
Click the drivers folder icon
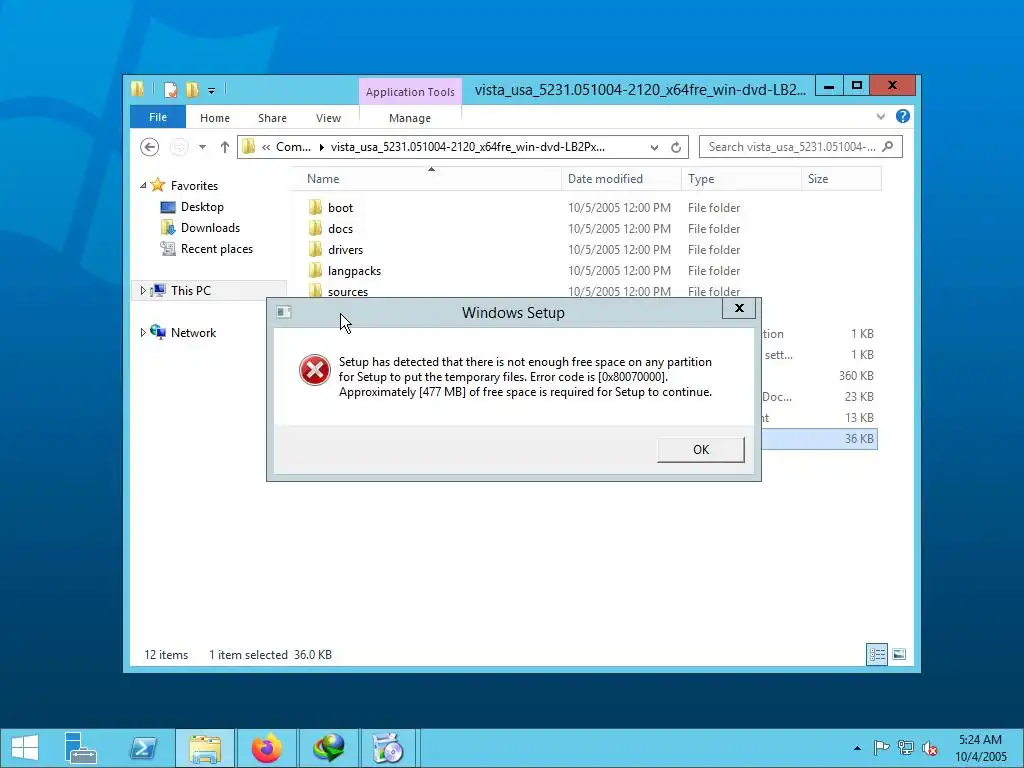pyautogui.click(x=315, y=249)
